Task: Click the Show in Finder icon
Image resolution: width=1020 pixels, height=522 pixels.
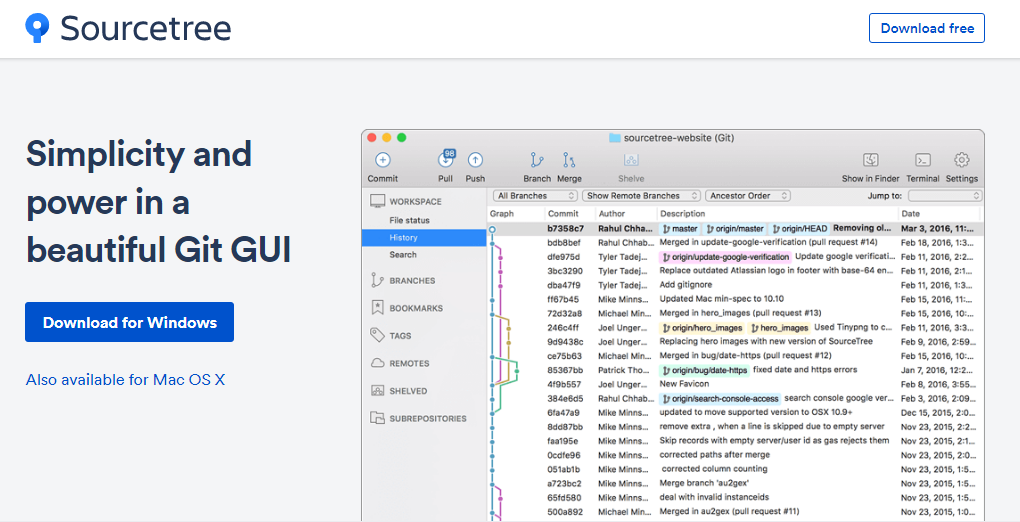Action: coord(870,159)
